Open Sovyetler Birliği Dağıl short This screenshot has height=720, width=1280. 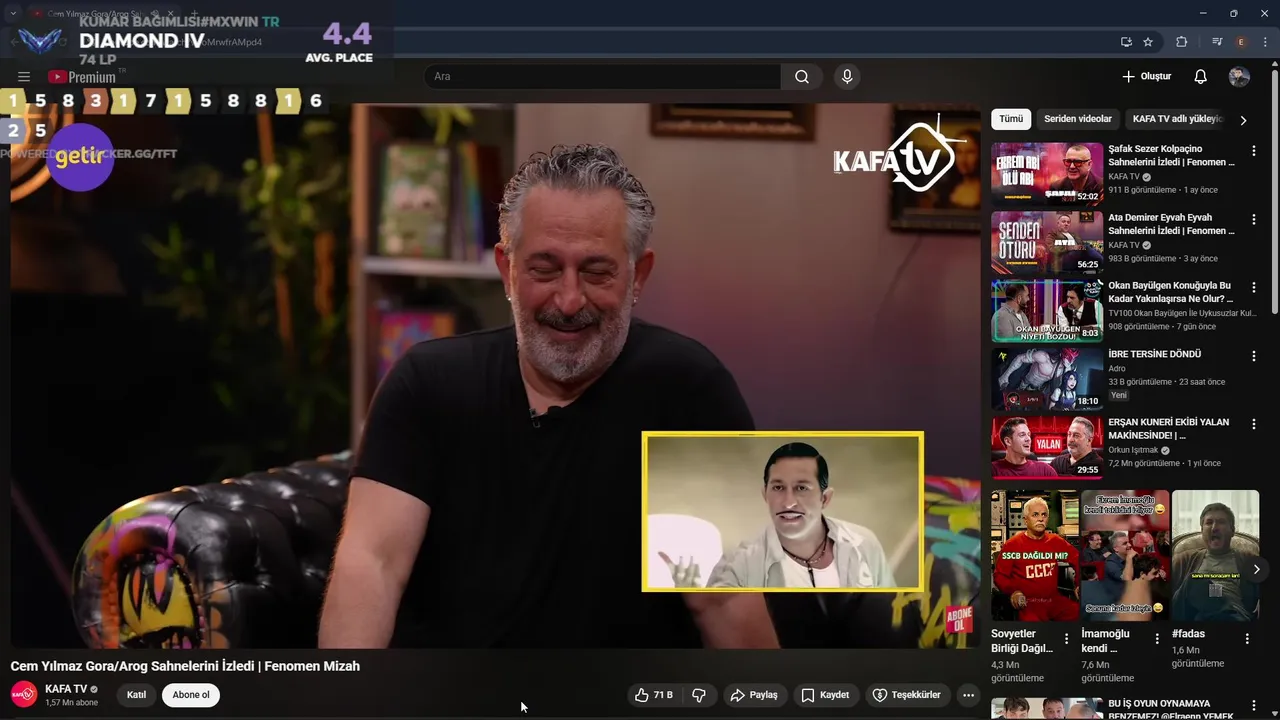1035,555
